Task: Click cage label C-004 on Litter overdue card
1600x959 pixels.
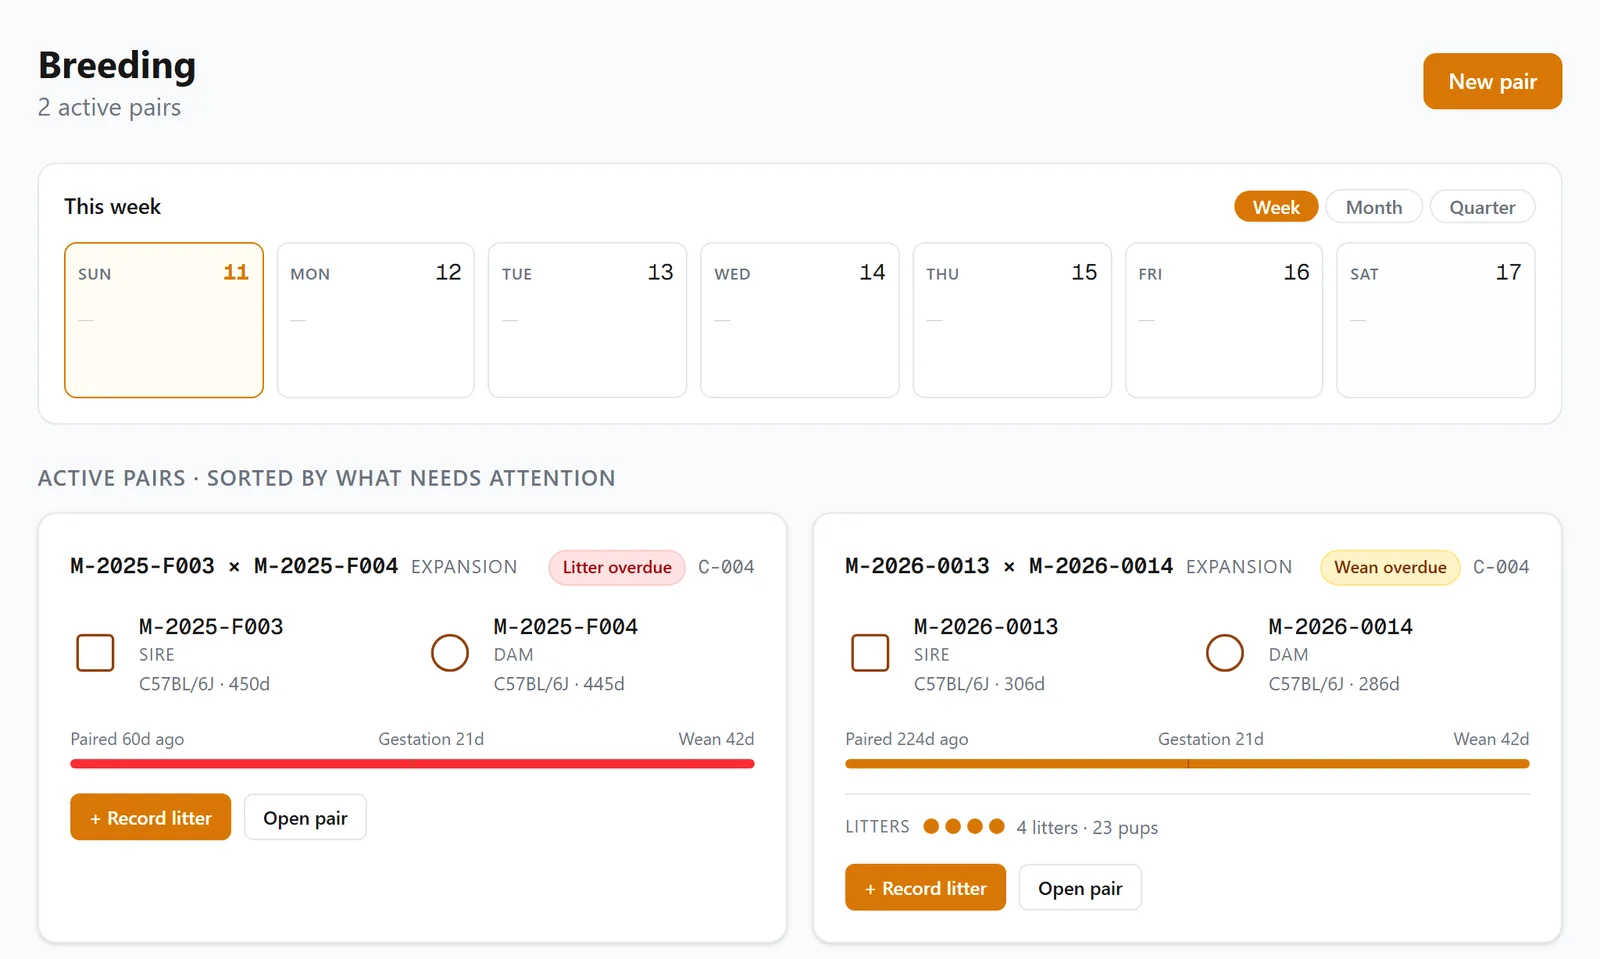Action: [726, 567]
